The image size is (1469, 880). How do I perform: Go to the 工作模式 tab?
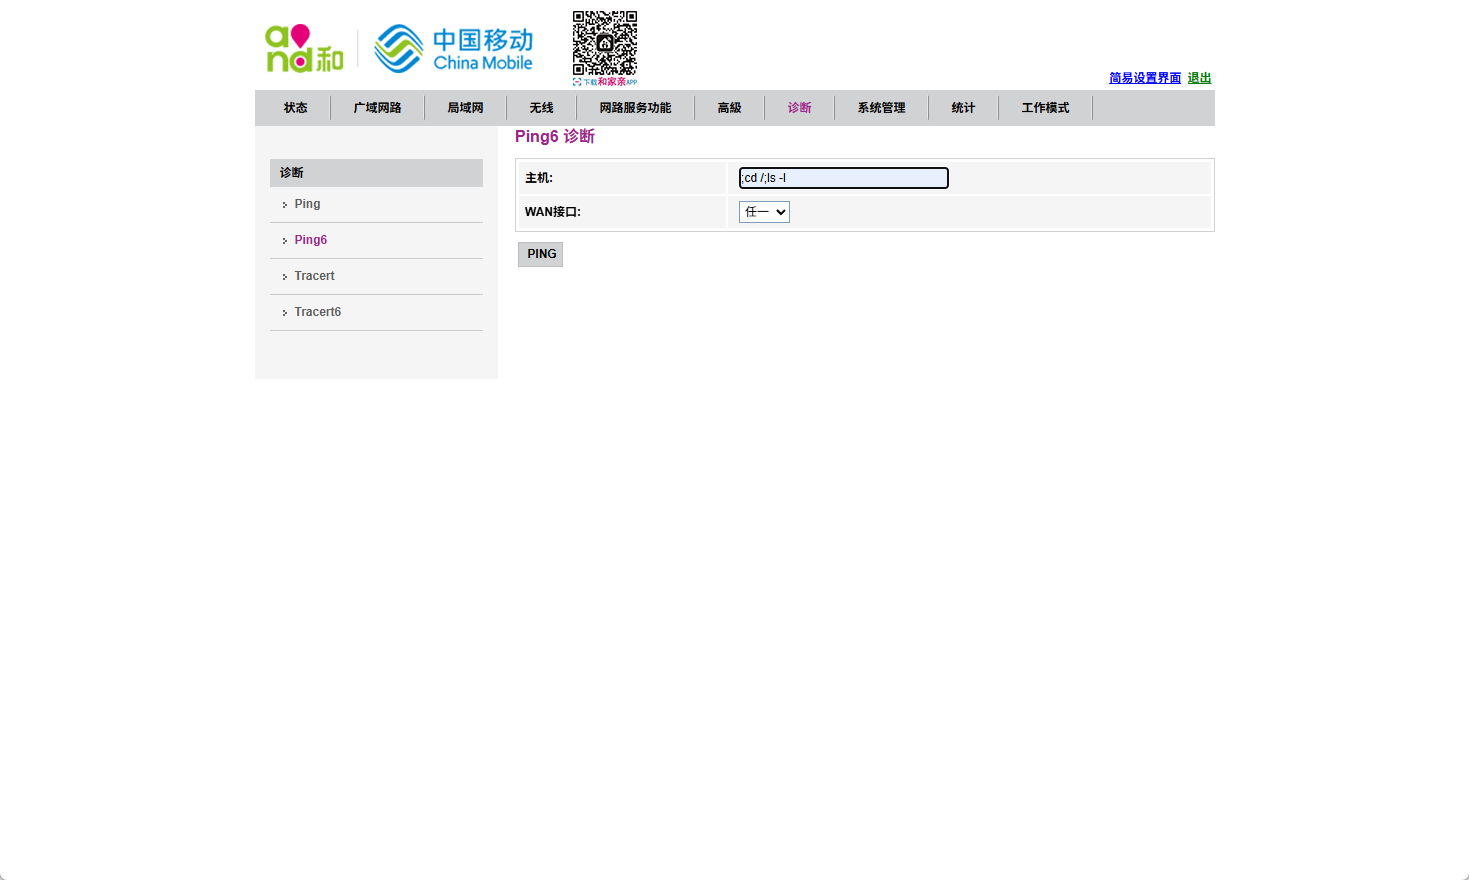coord(1045,108)
